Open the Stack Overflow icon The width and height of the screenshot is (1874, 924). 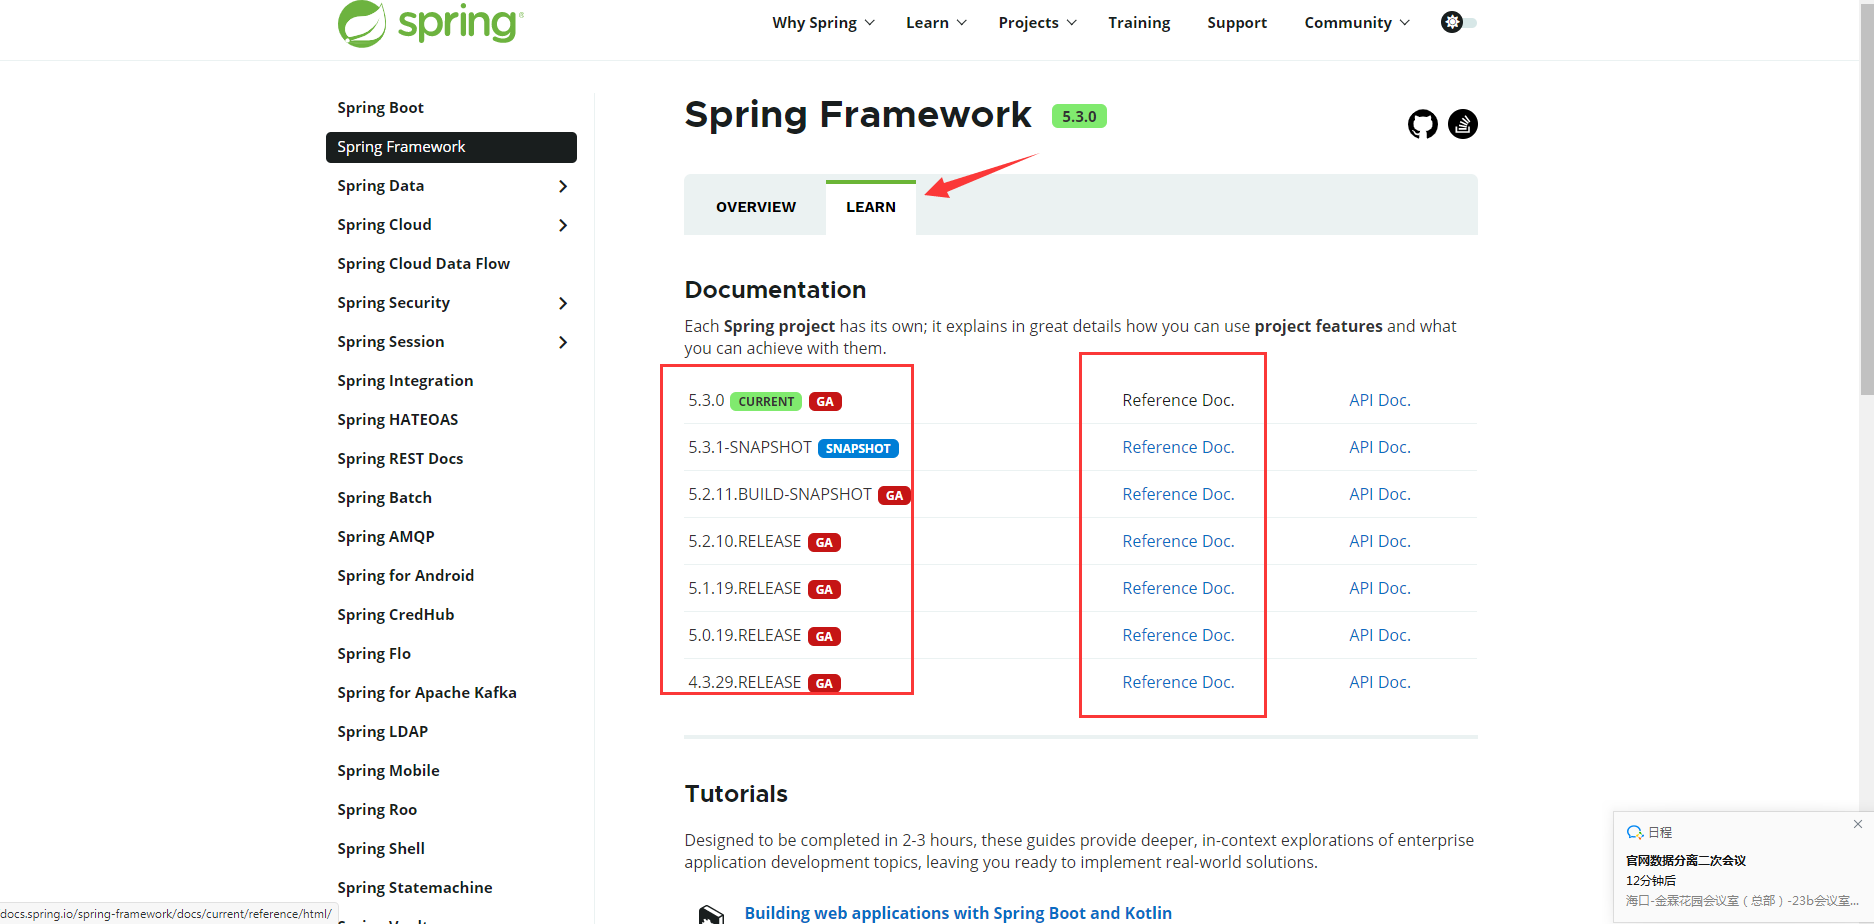(1463, 124)
